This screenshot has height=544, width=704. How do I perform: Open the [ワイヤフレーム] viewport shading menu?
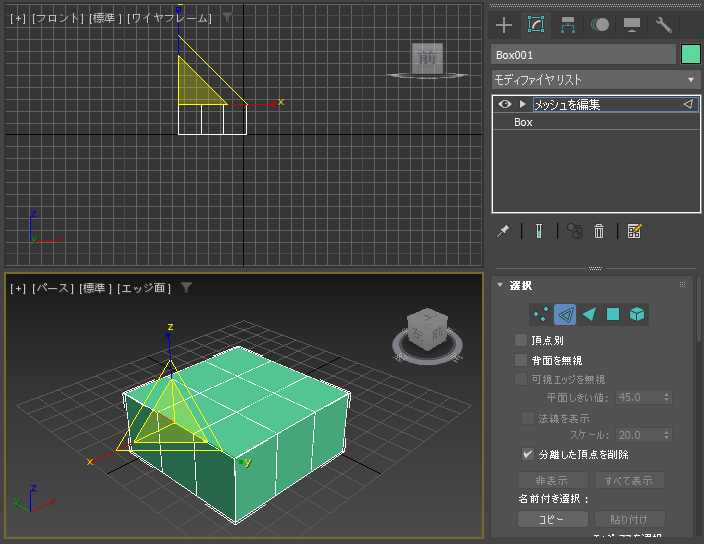pyautogui.click(x=169, y=18)
